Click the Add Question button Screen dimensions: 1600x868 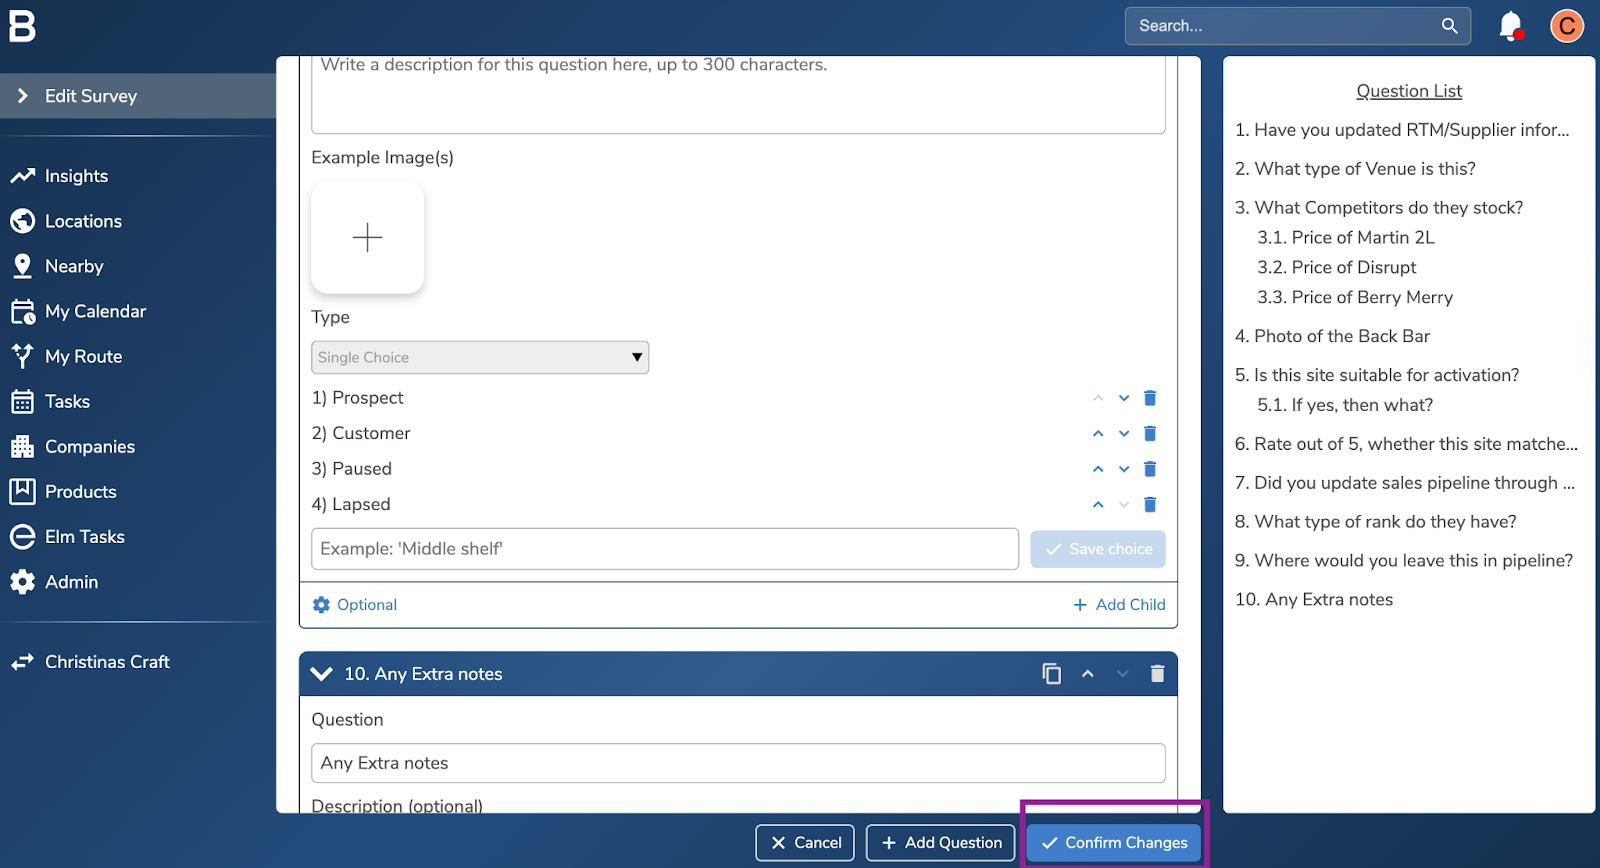pyautogui.click(x=941, y=843)
